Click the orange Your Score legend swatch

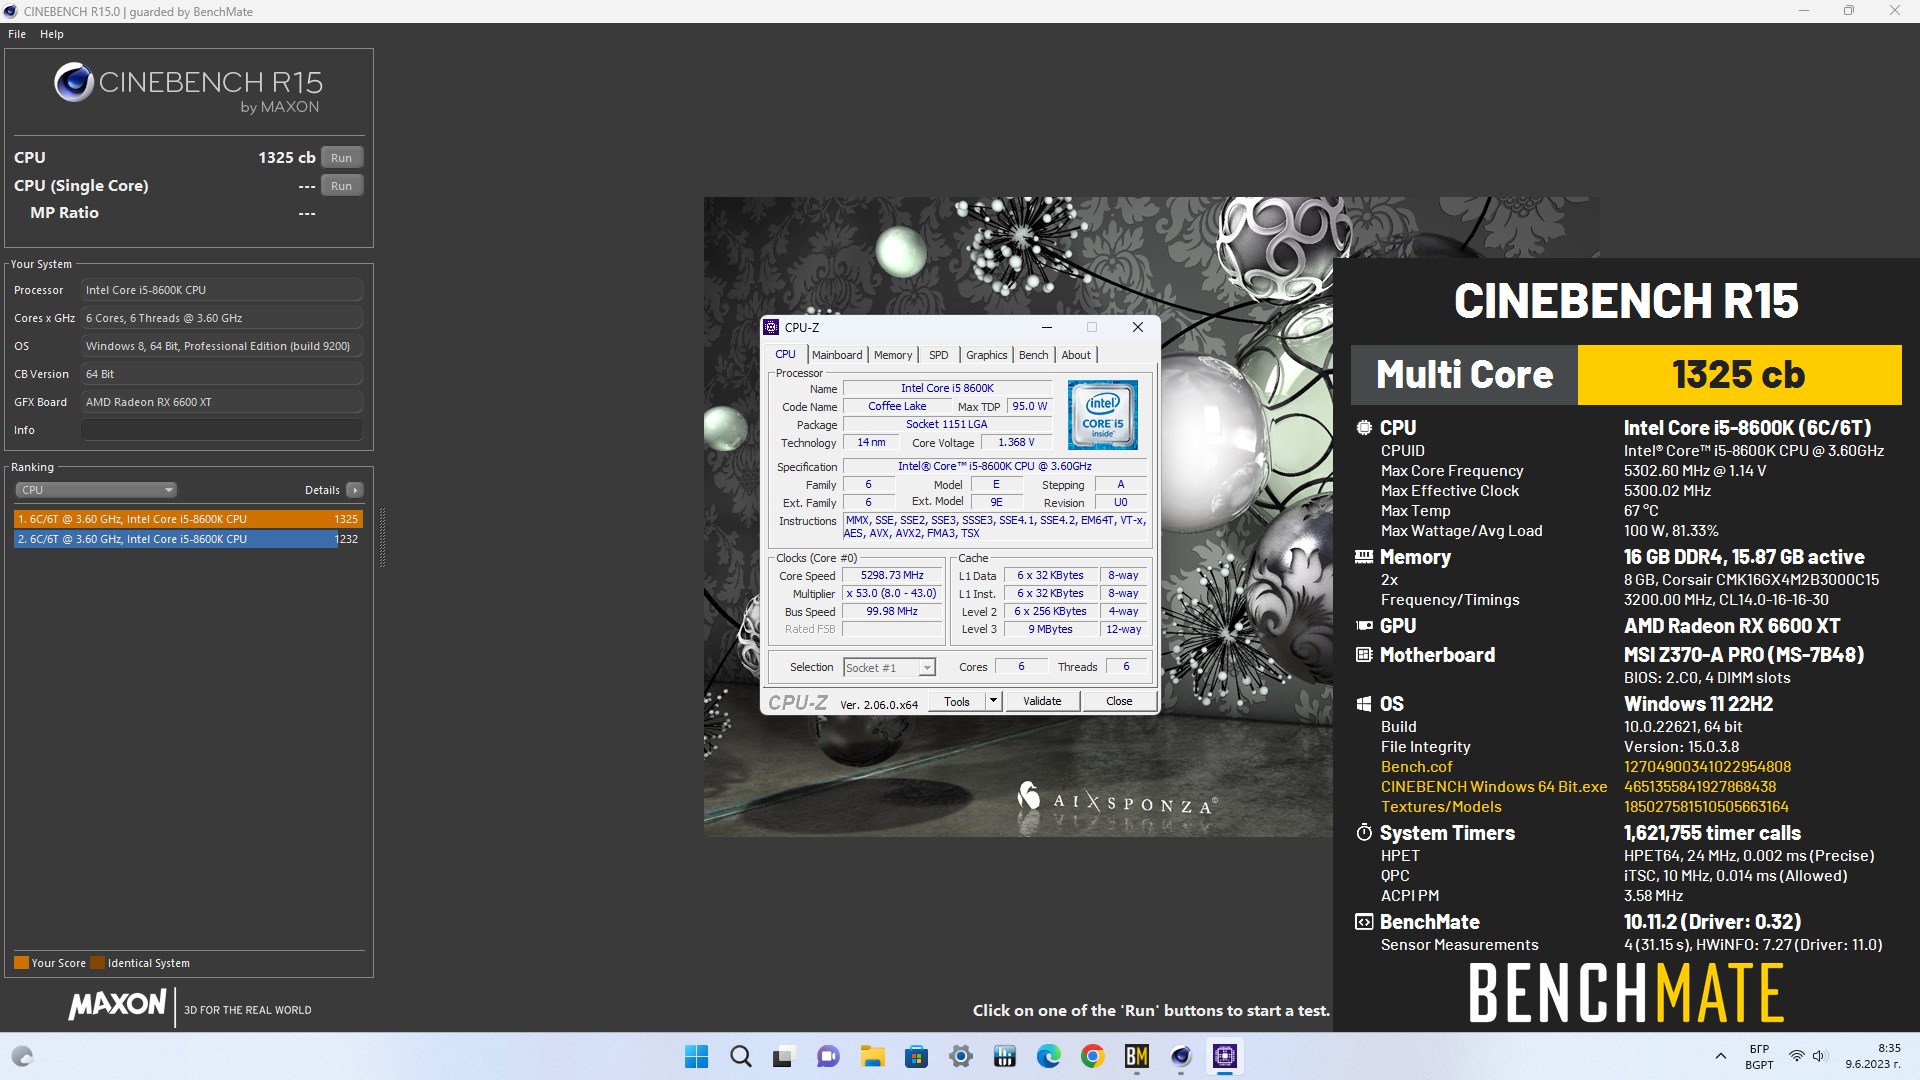click(21, 963)
